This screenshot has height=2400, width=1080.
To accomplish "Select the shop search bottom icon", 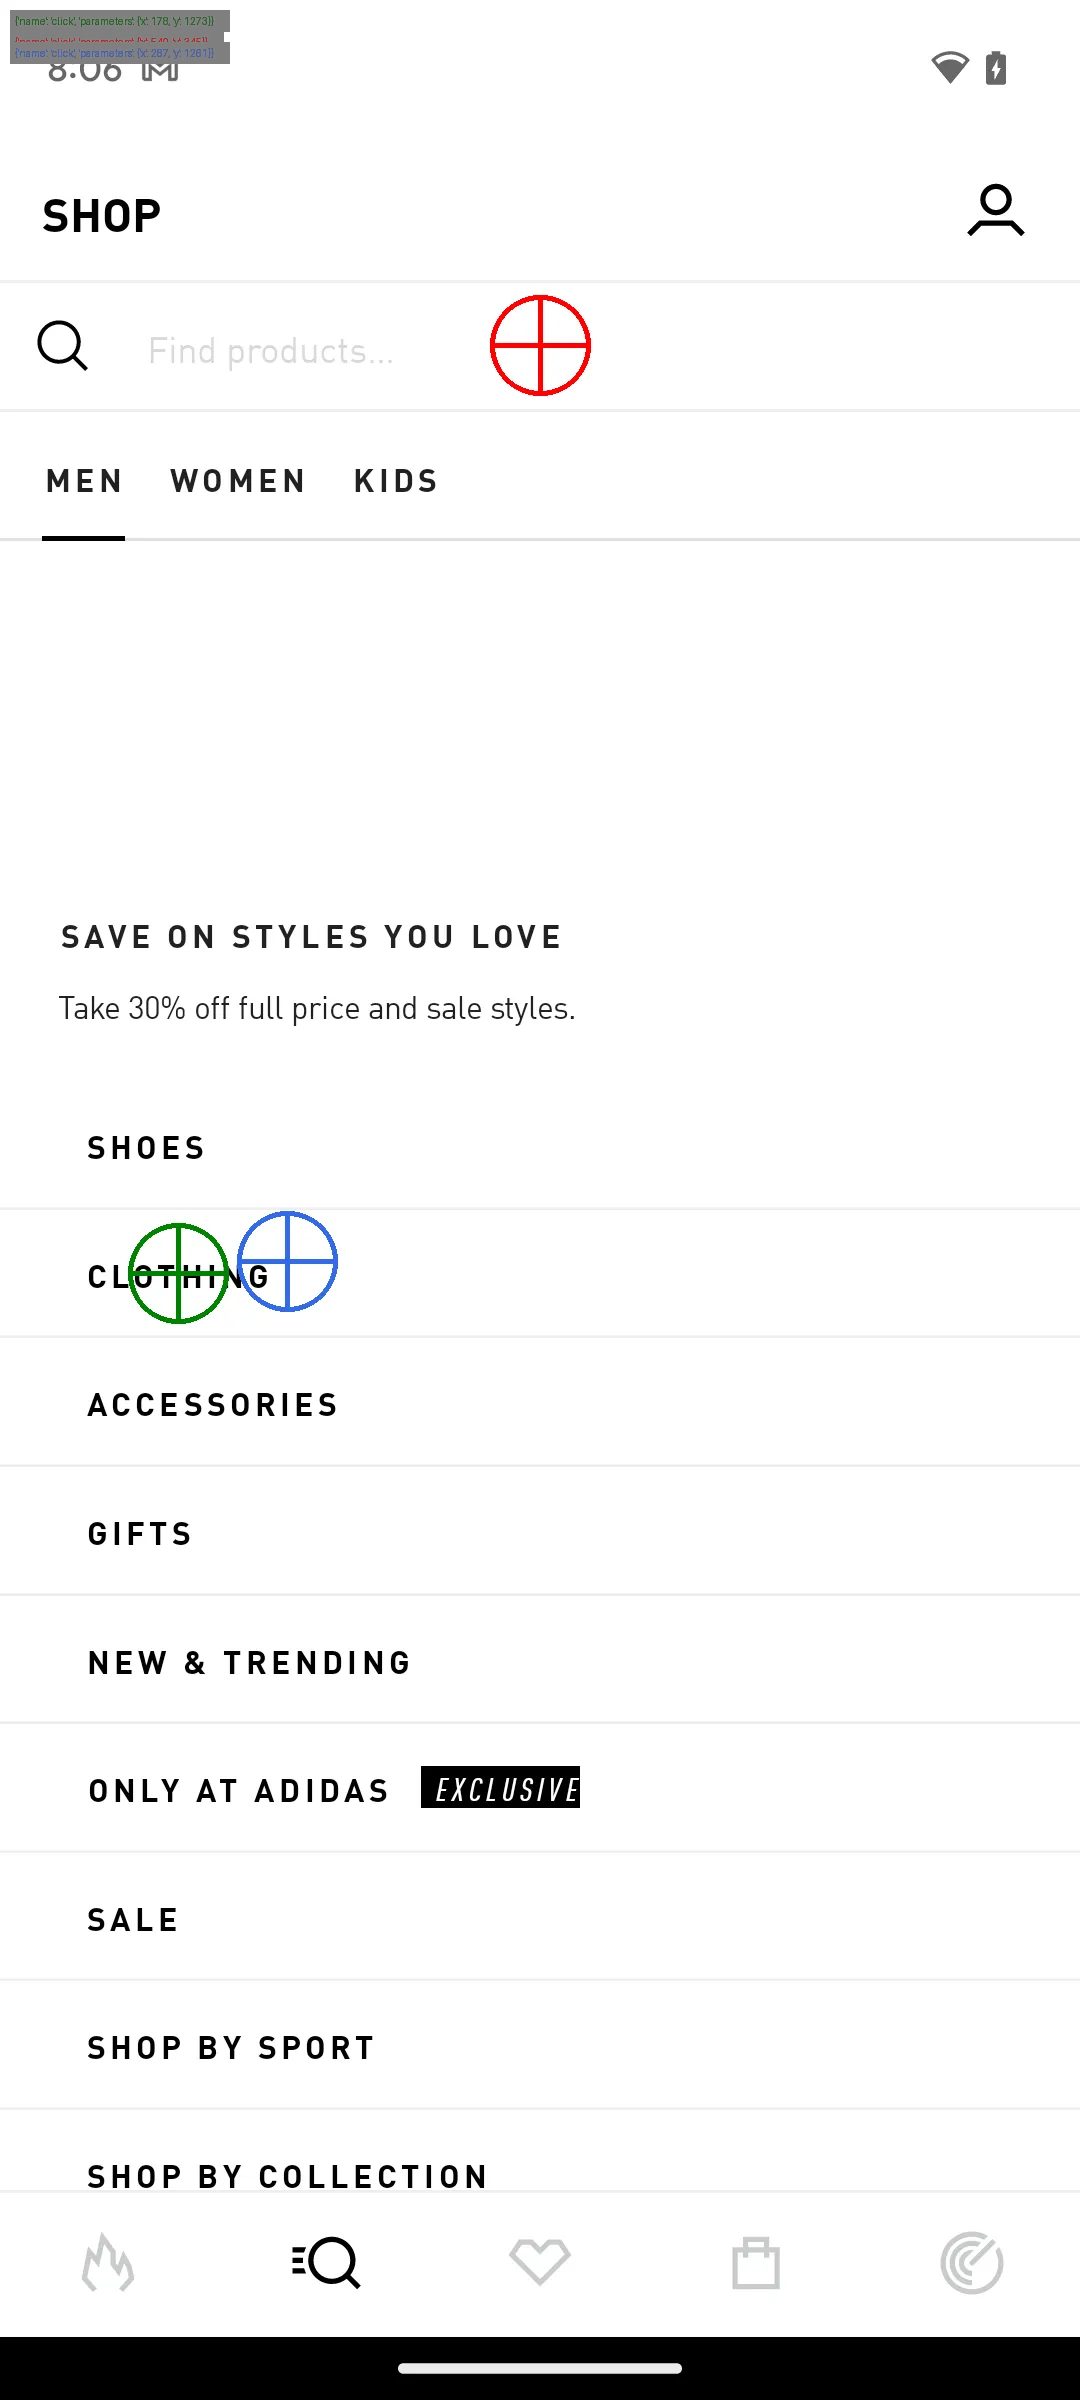I will [326, 2263].
